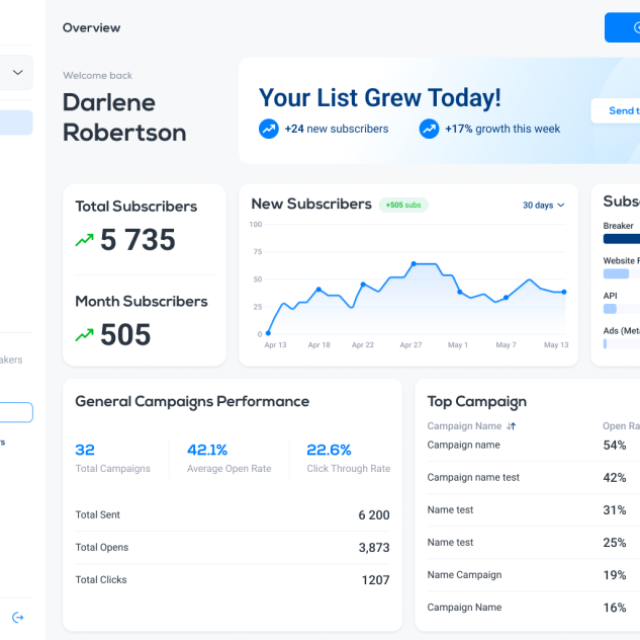Click the green arrow next to 505
Screen dimensions: 640x640
coord(84,335)
